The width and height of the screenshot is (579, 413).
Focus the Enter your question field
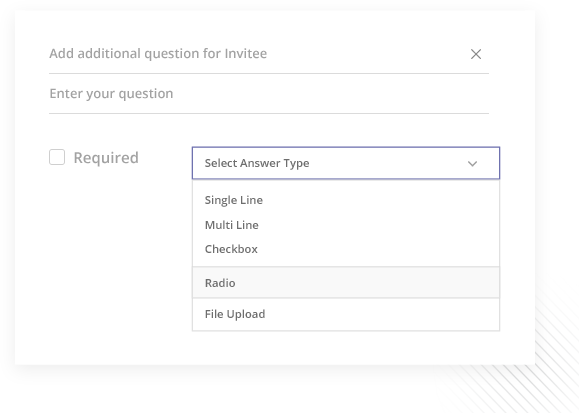tap(269, 94)
